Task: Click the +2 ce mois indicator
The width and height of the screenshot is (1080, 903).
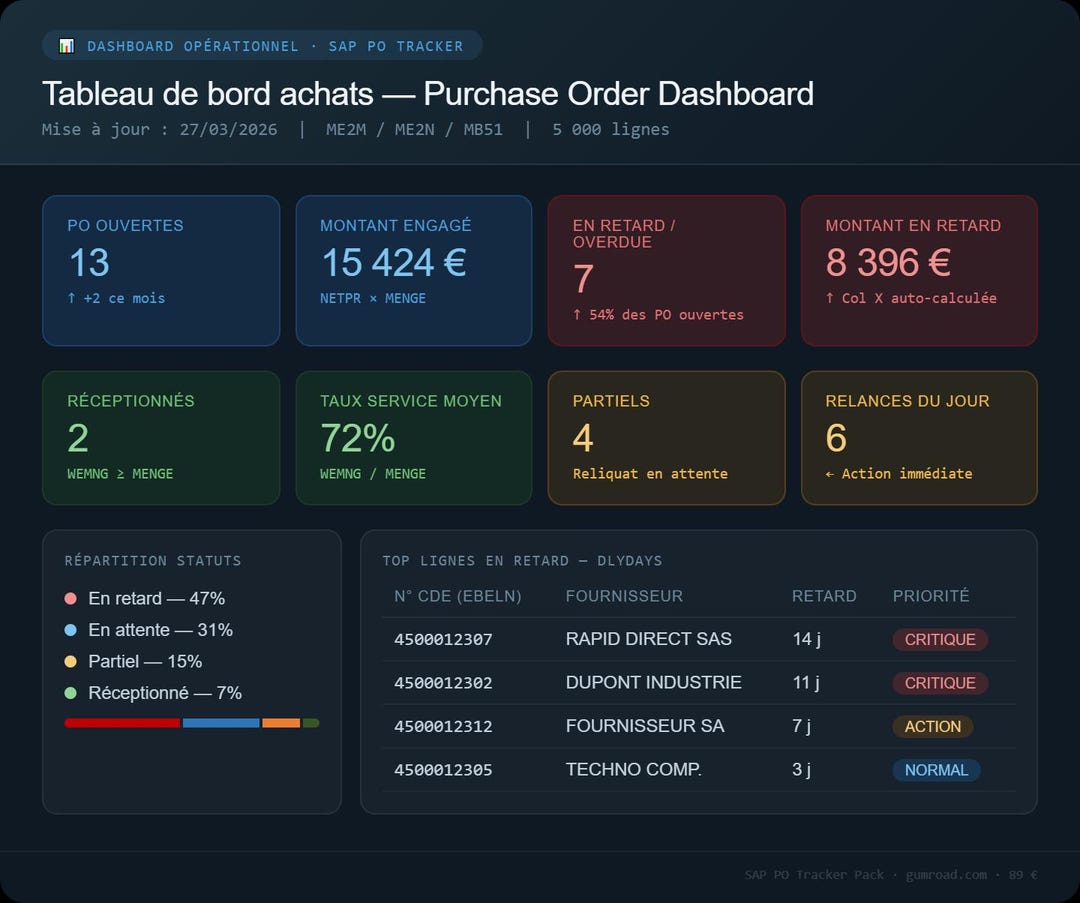Action: pos(116,298)
